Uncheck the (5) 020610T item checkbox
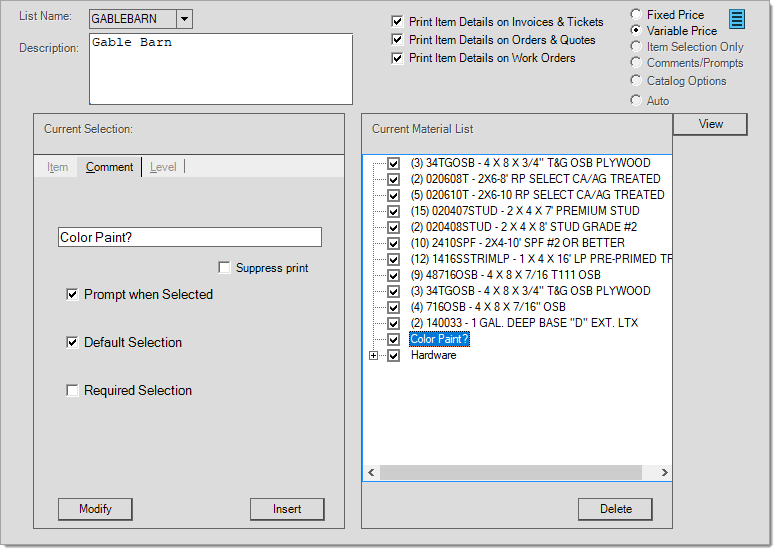Screen dimensions: 777x552 pos(393,195)
